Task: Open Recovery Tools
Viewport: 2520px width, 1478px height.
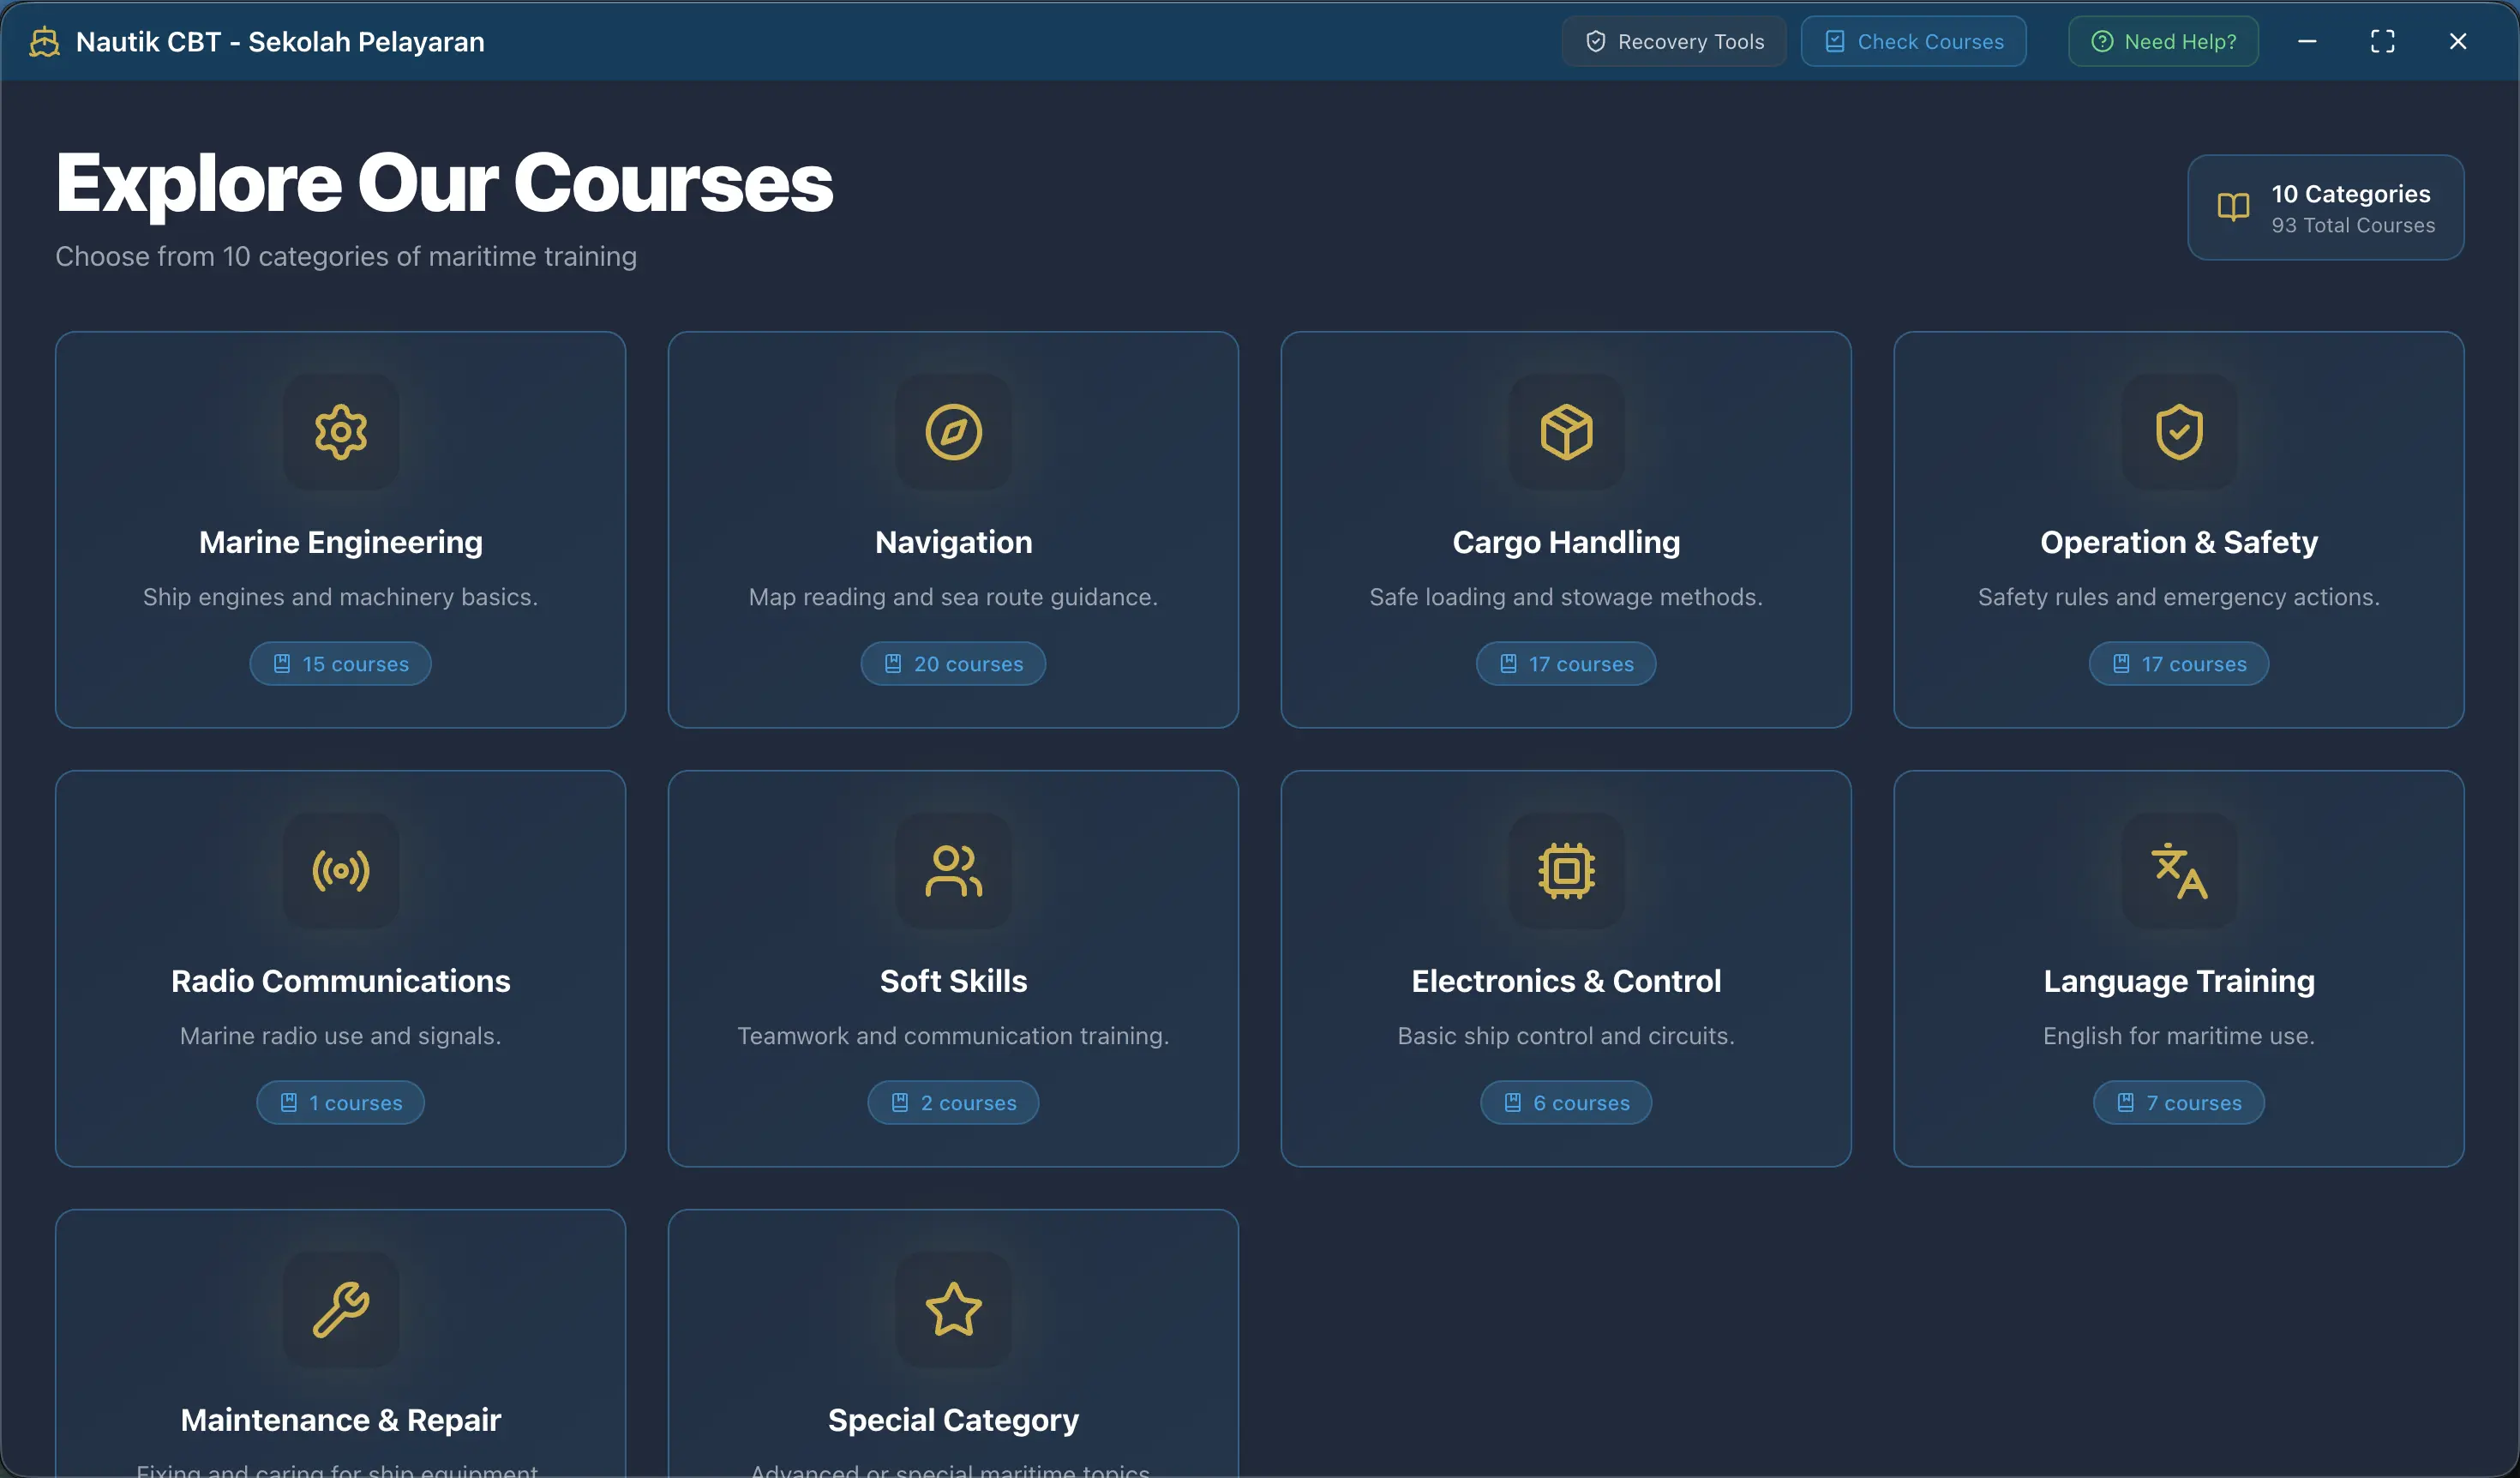Action: (1674, 41)
